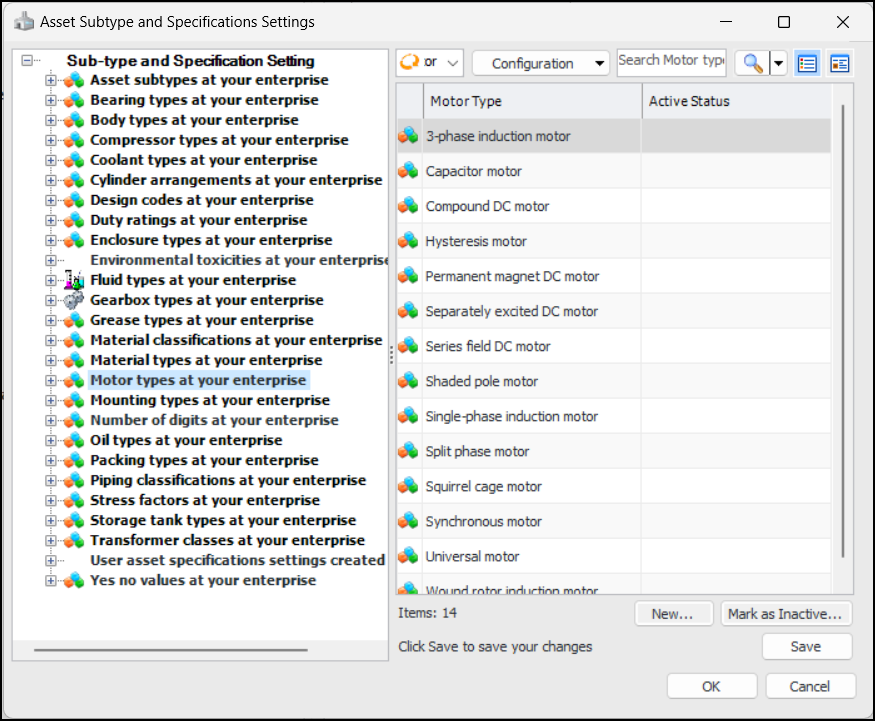Viewport: 875px width, 721px height.
Task: Click the Gearbox types gear icon
Action: (x=74, y=300)
